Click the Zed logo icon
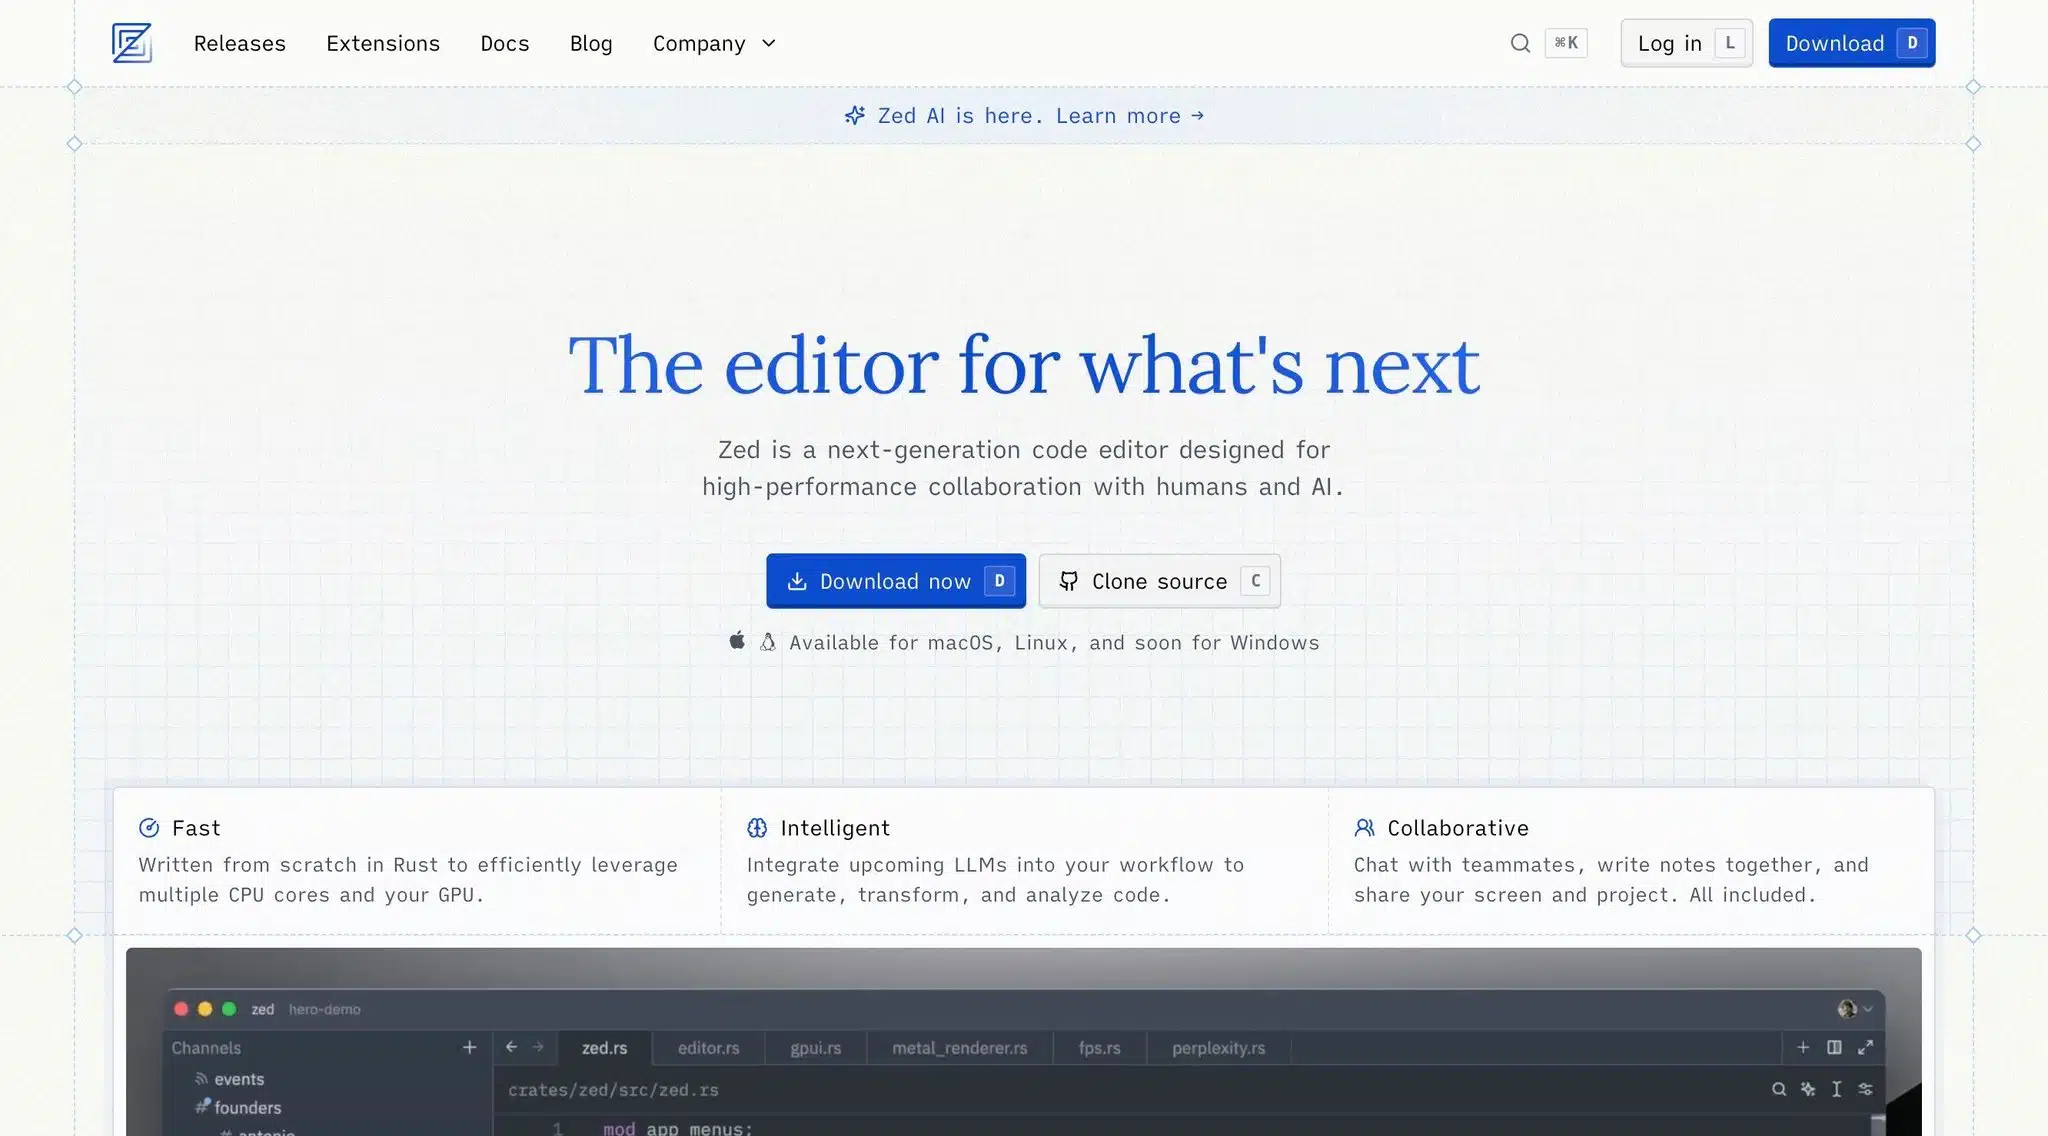Viewport: 2048px width, 1136px height. pyautogui.click(x=131, y=43)
